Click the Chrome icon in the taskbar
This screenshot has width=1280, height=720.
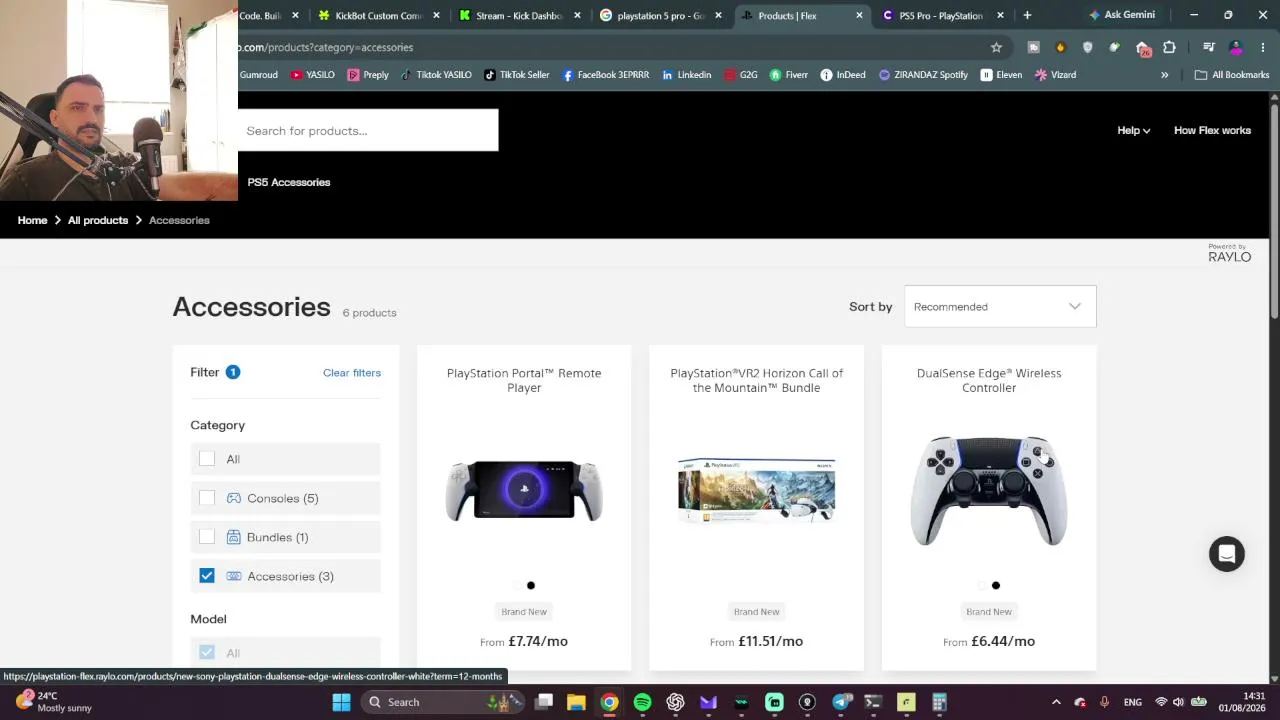coord(609,702)
